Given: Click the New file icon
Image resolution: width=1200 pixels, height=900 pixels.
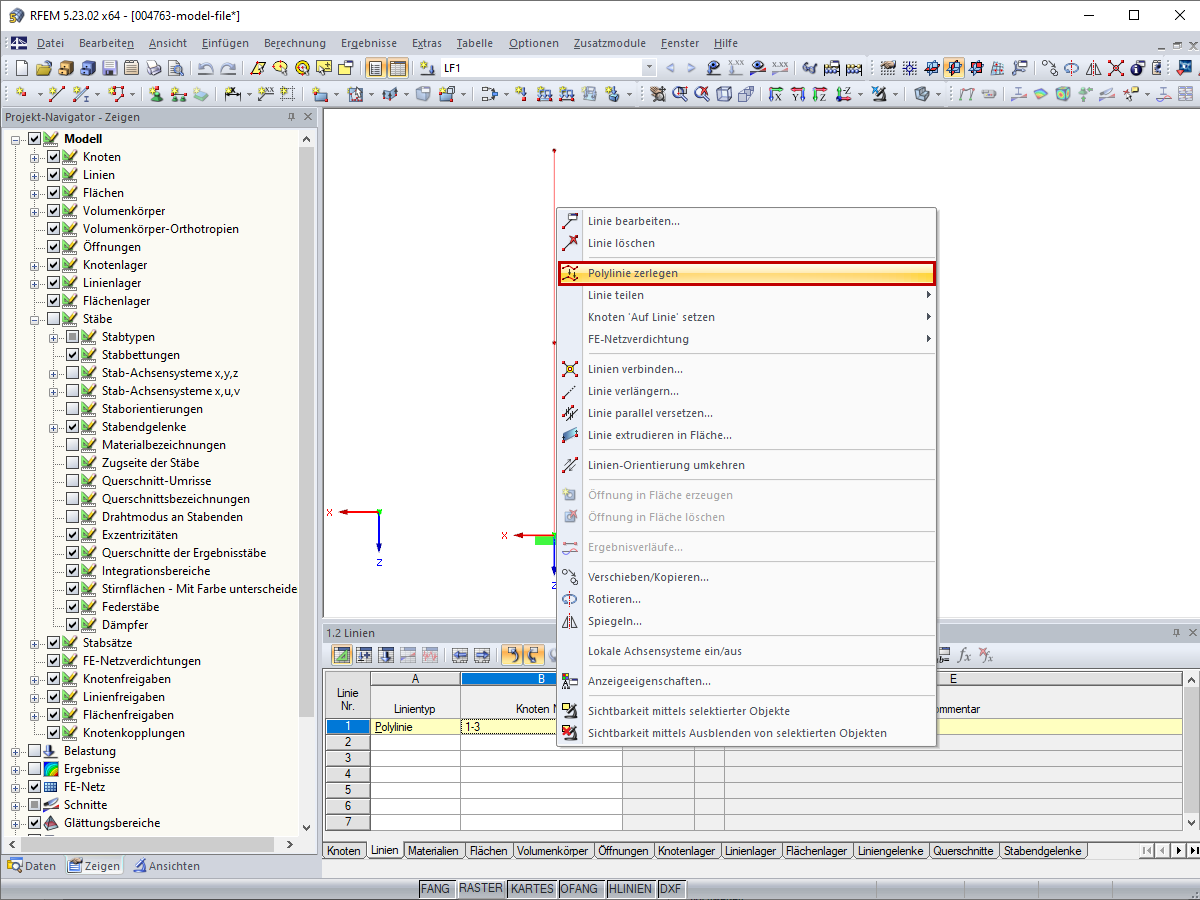Looking at the screenshot, I should (23, 68).
